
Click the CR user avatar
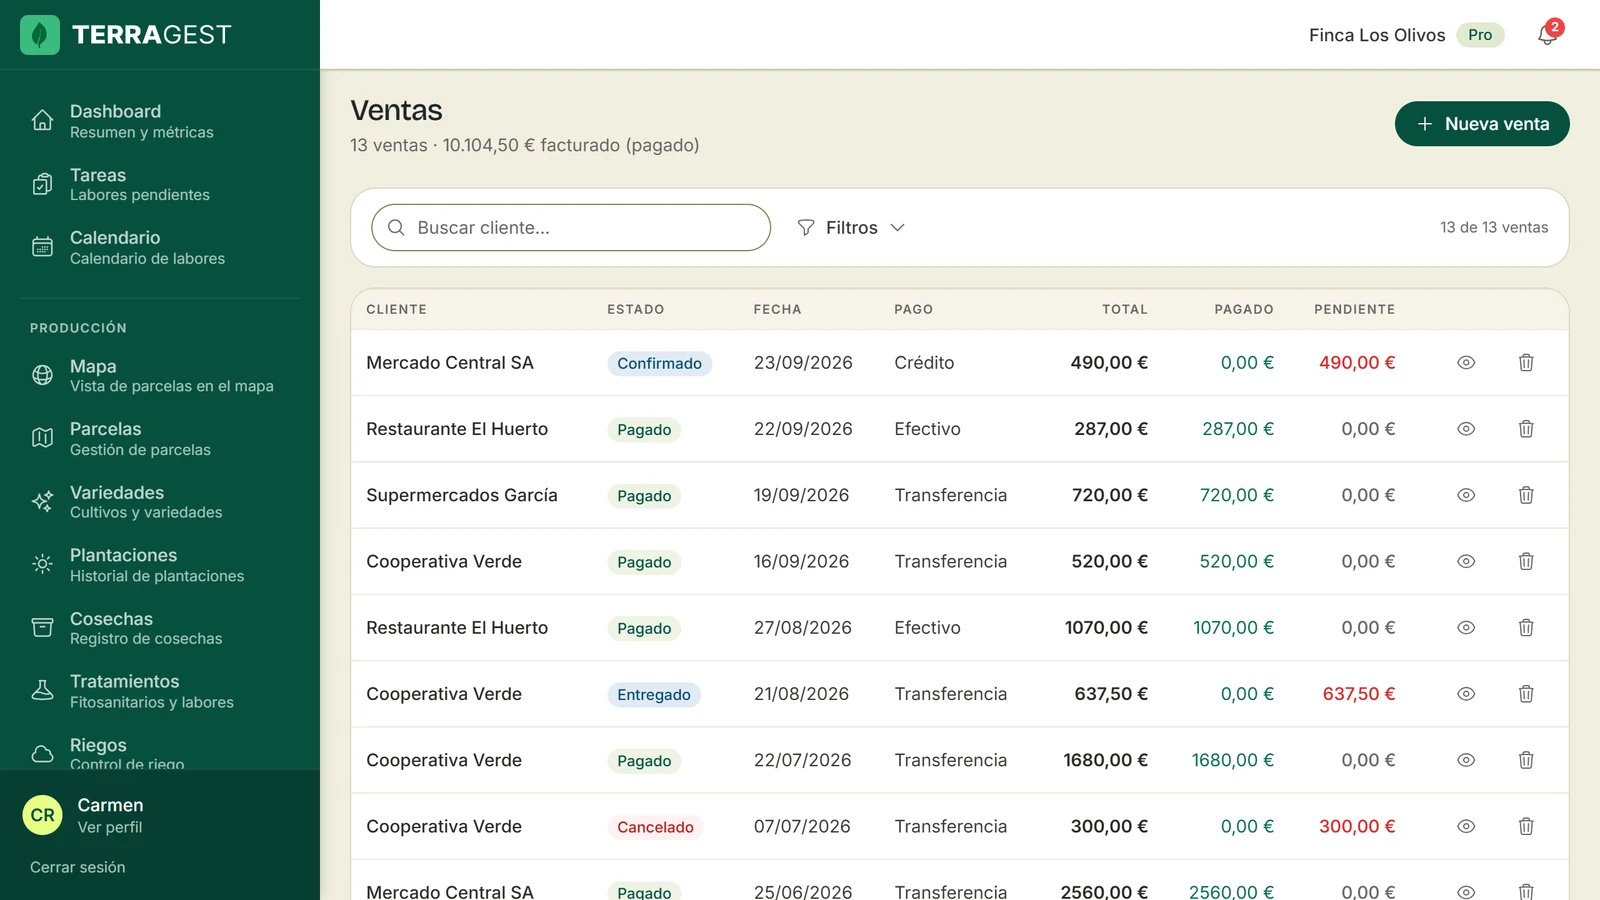click(43, 815)
